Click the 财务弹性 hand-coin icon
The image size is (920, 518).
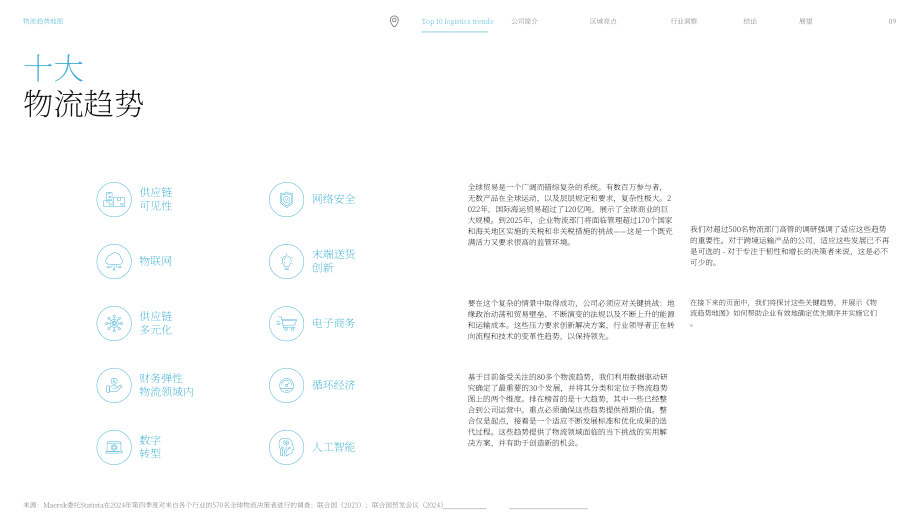pyautogui.click(x=114, y=385)
